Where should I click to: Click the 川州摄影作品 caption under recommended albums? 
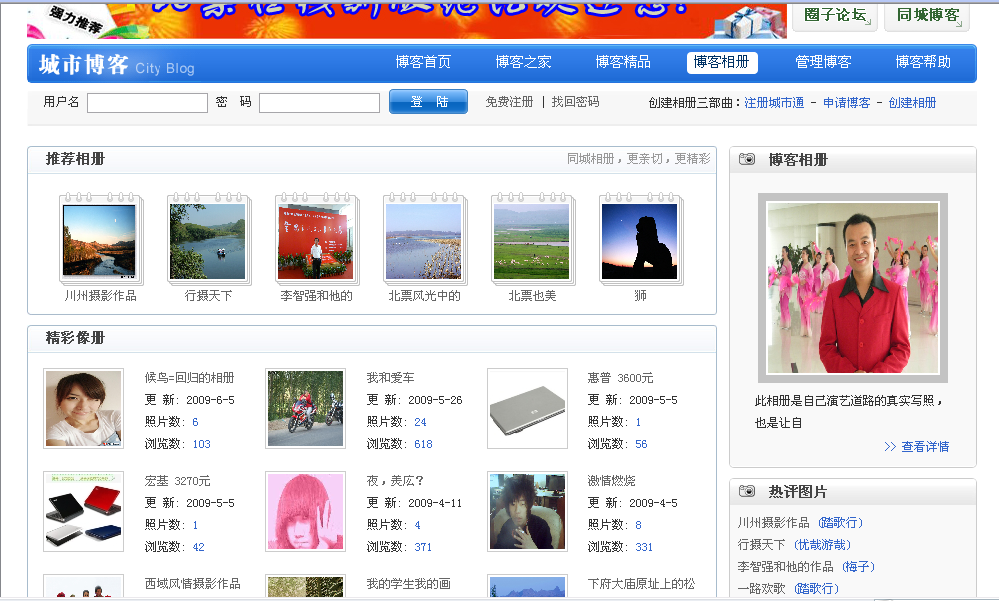[x=100, y=296]
